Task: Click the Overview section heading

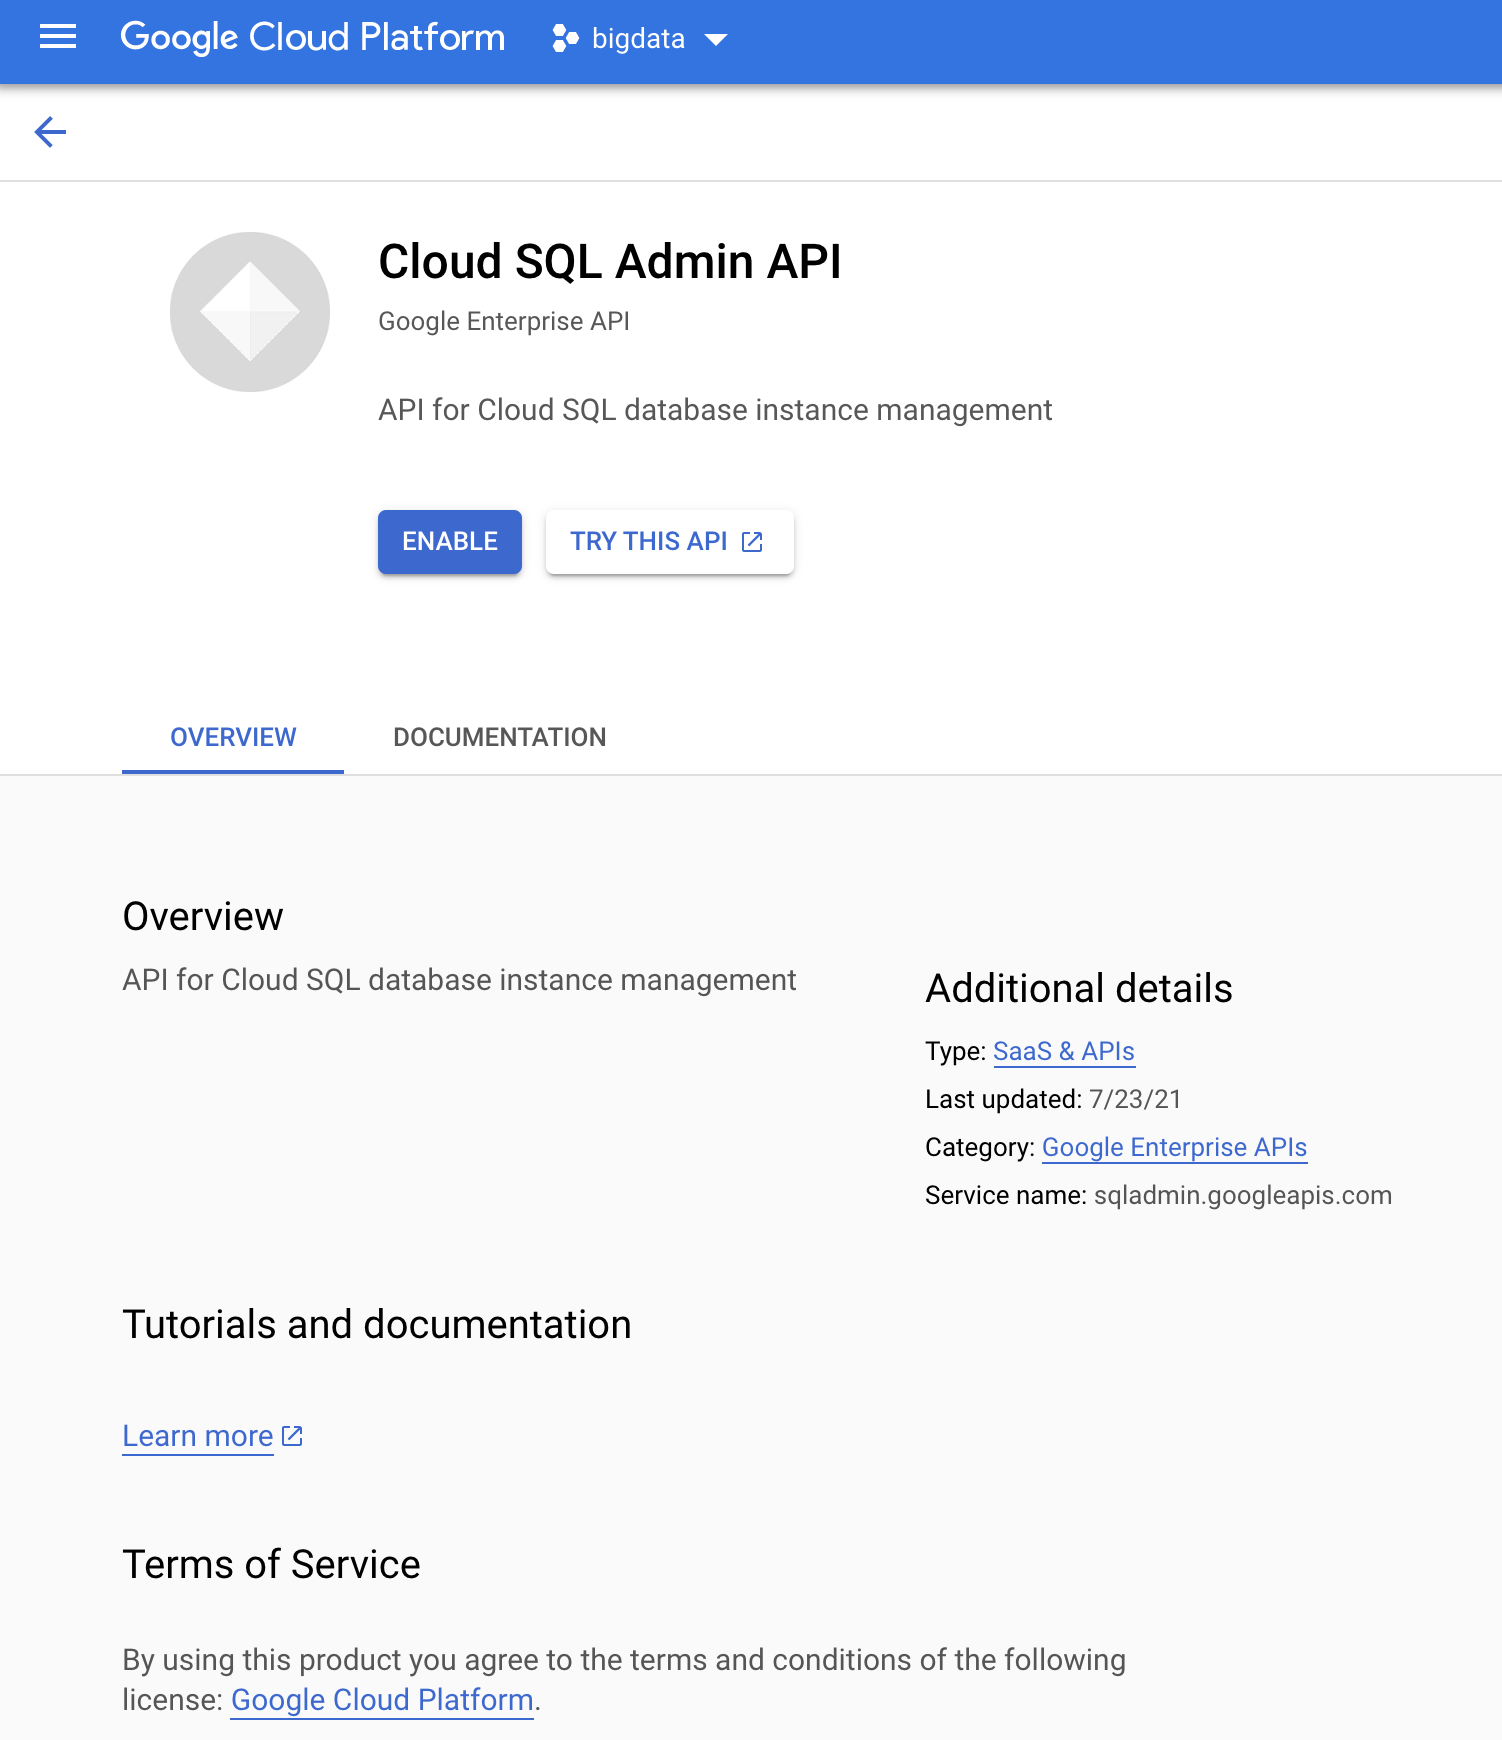Action: (x=203, y=916)
